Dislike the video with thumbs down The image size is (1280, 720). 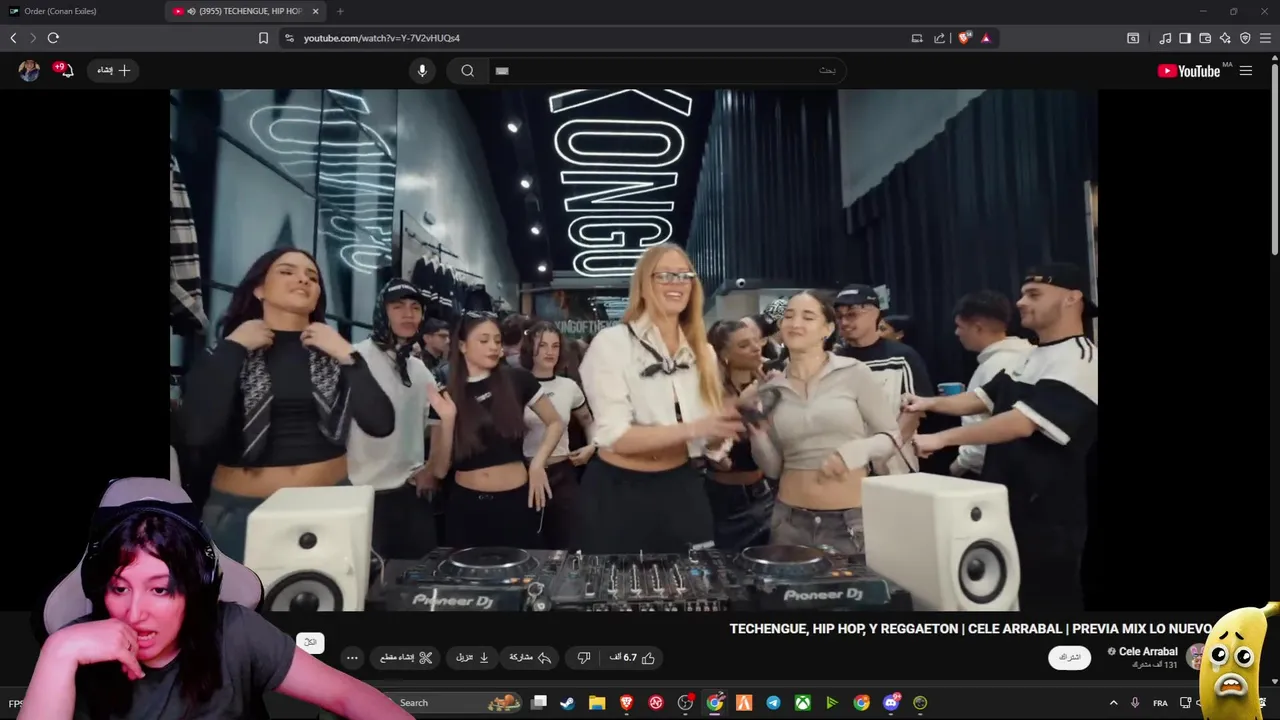point(584,658)
